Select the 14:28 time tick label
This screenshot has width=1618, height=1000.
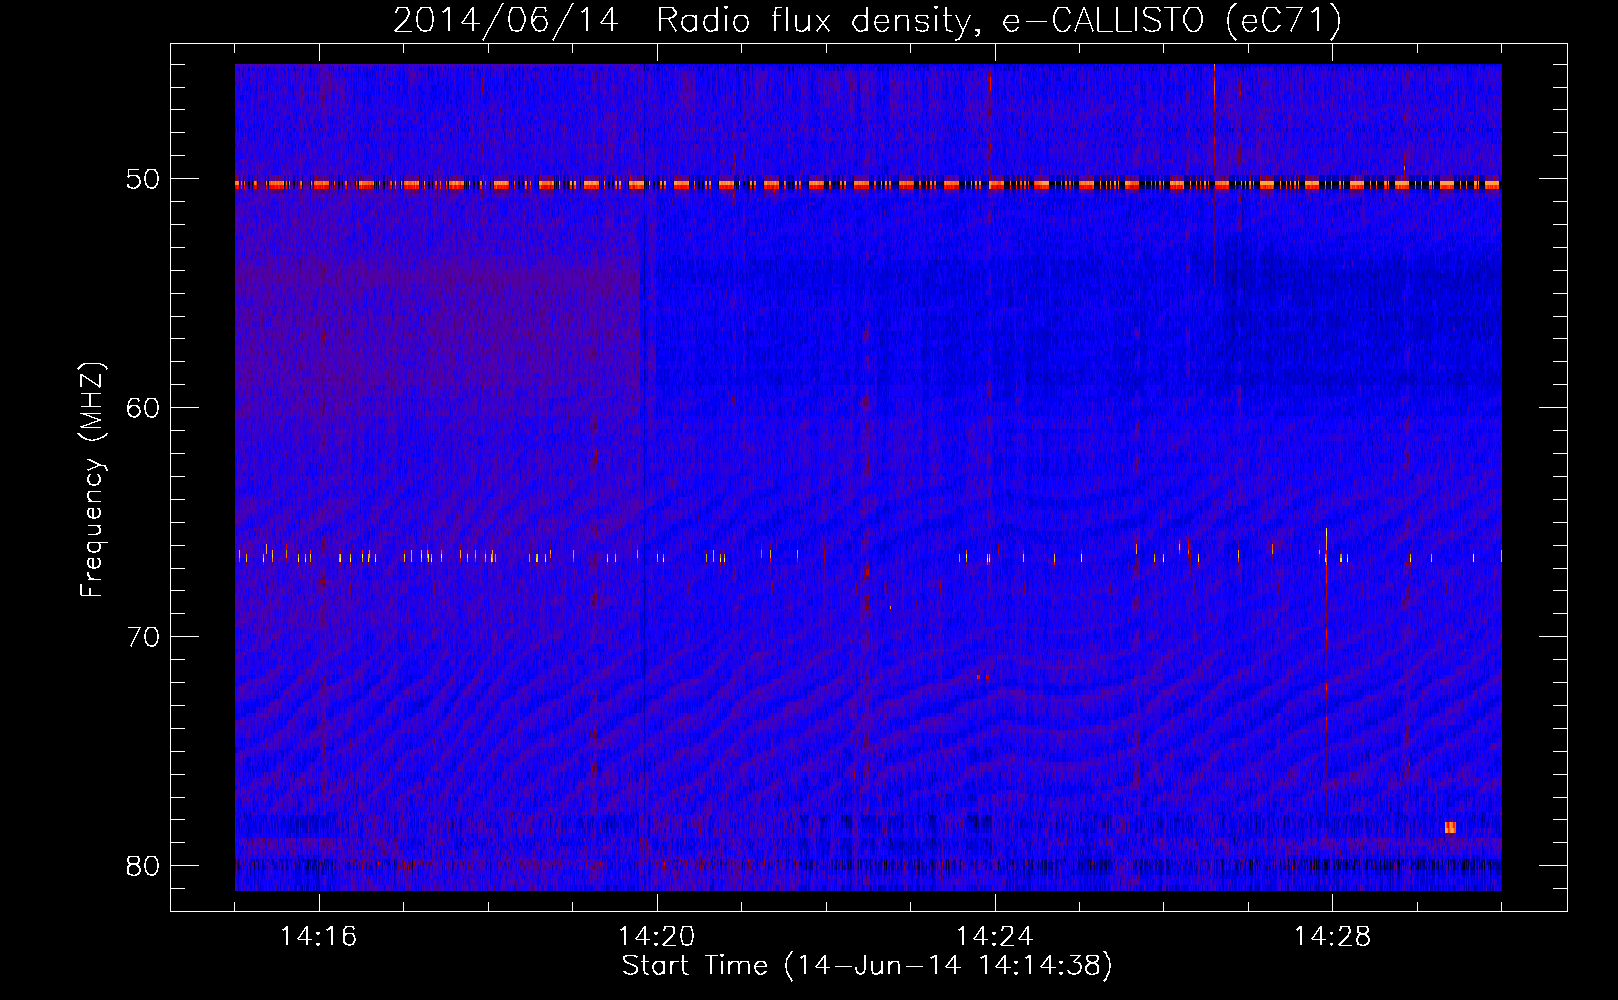click(x=1332, y=937)
